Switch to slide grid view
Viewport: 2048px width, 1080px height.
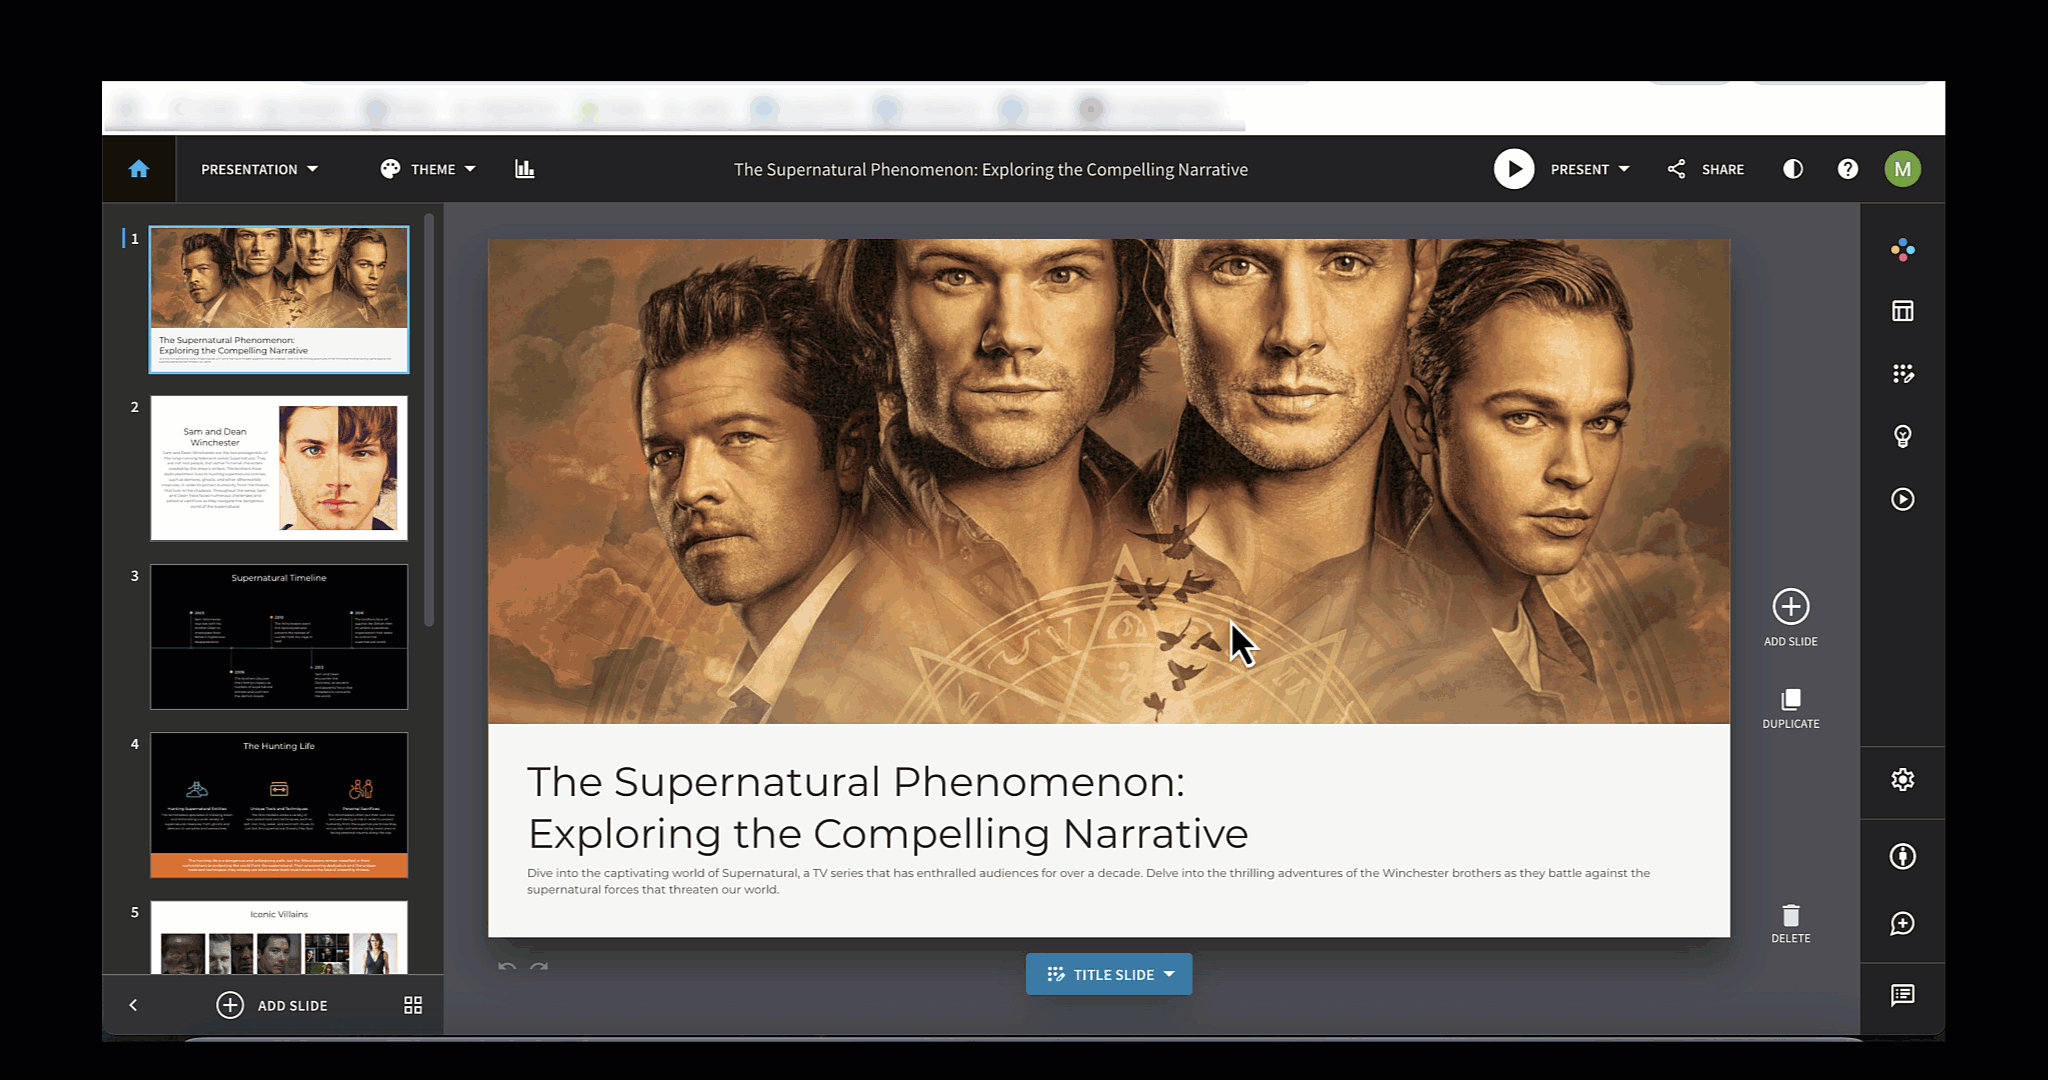coord(413,1005)
